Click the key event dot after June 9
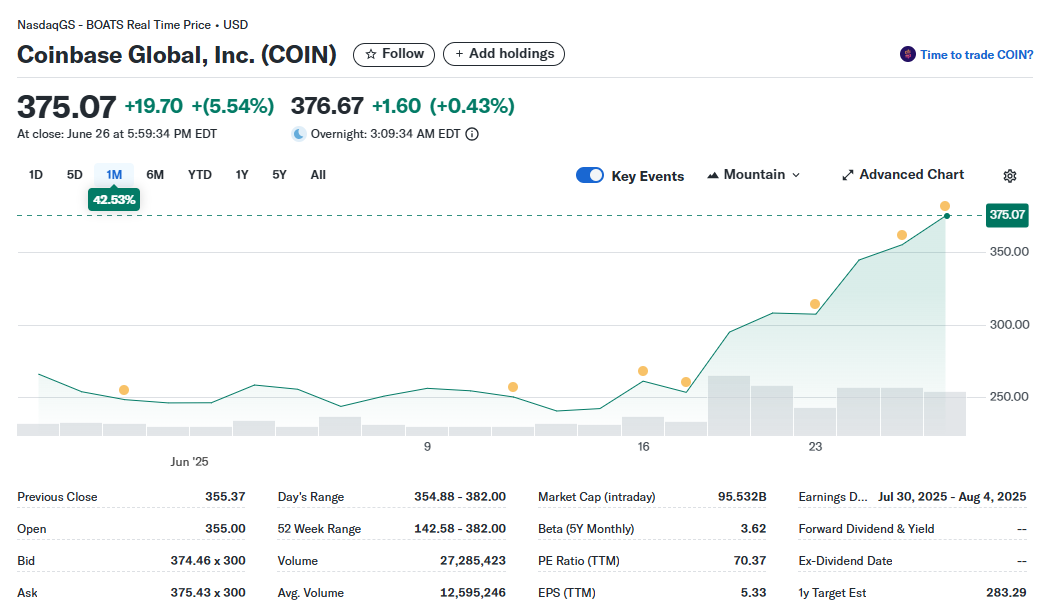The height and width of the screenshot is (614, 1056). [x=513, y=387]
